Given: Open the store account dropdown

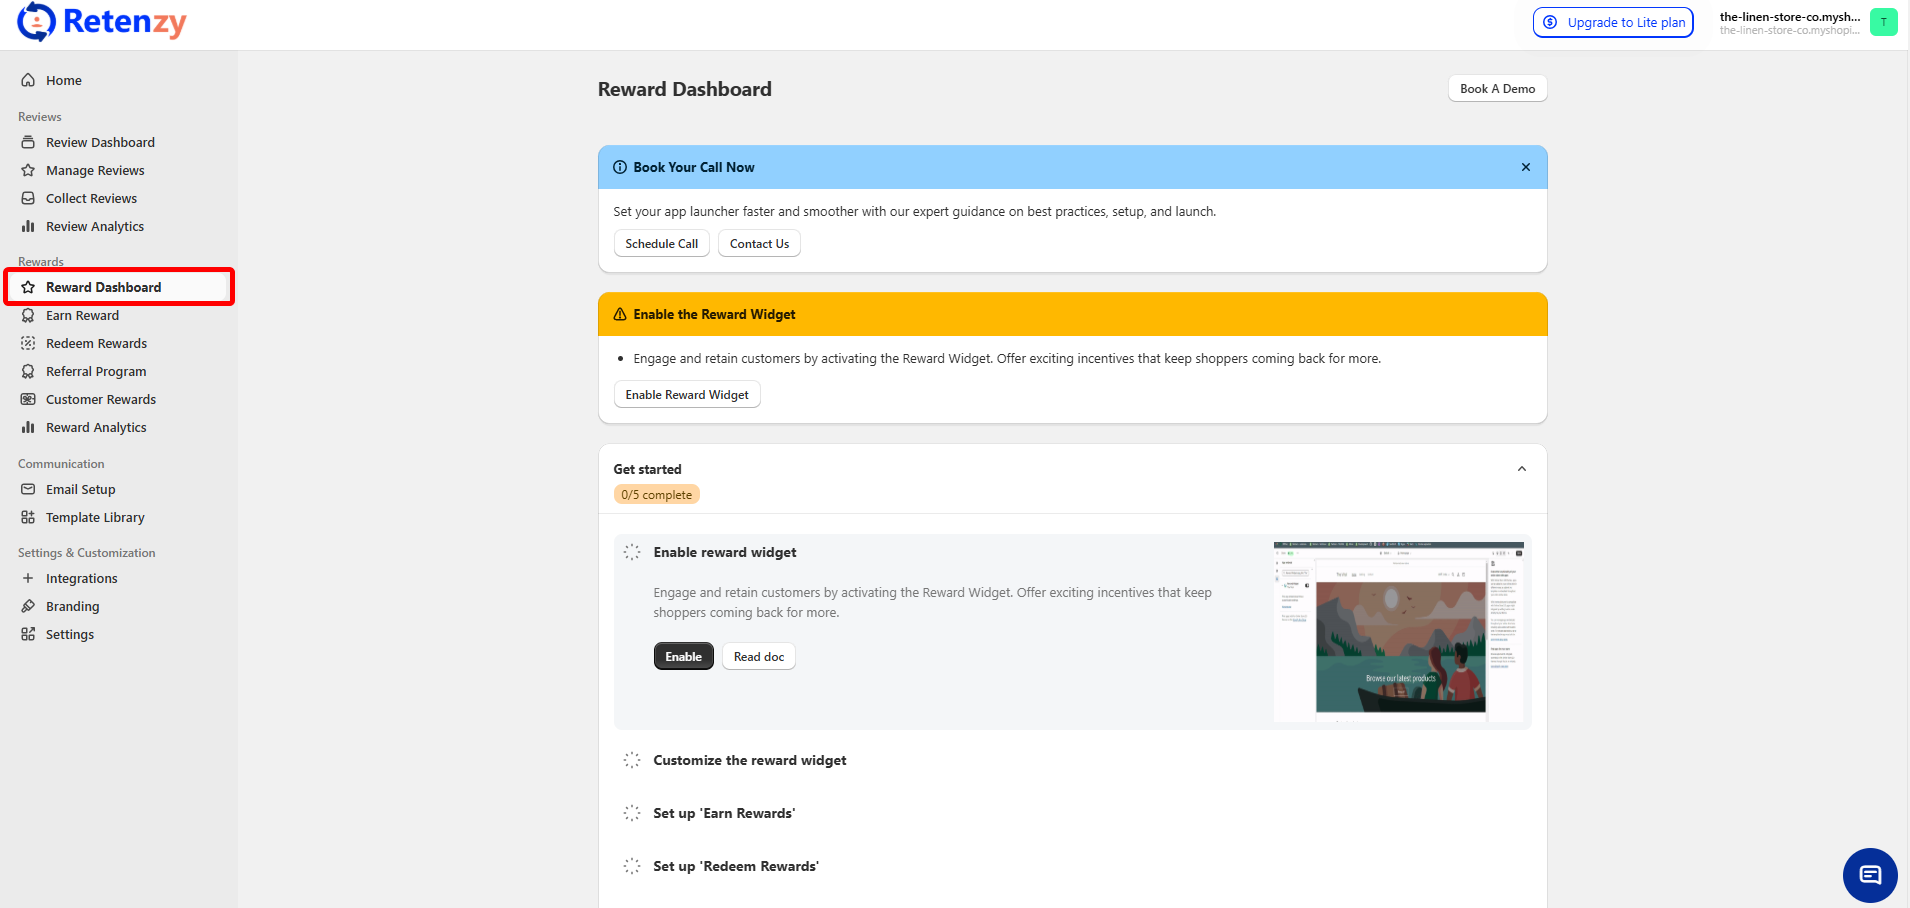Looking at the screenshot, I should (1789, 22).
